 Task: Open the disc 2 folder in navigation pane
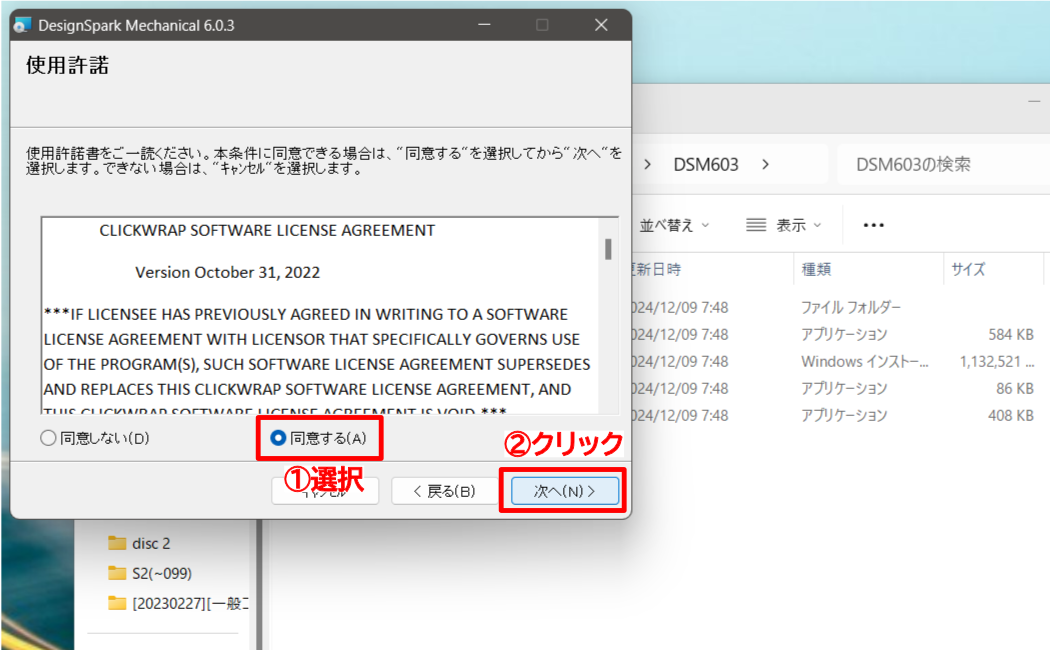tap(151, 544)
